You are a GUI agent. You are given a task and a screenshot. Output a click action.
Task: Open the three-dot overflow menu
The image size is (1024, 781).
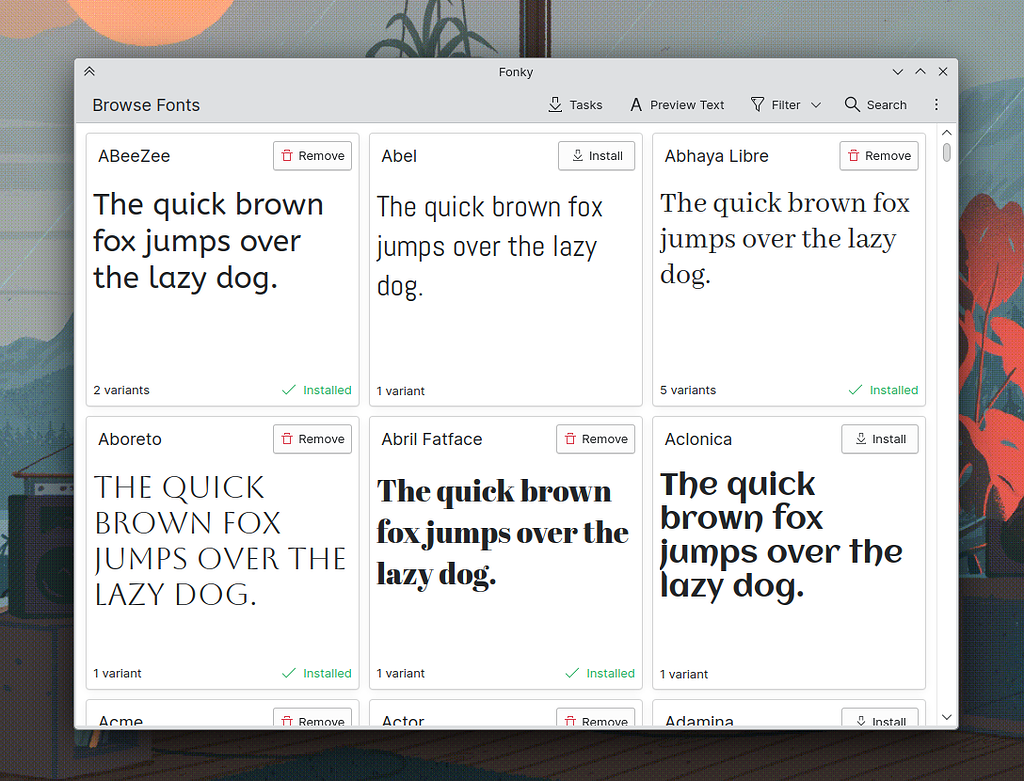[936, 105]
